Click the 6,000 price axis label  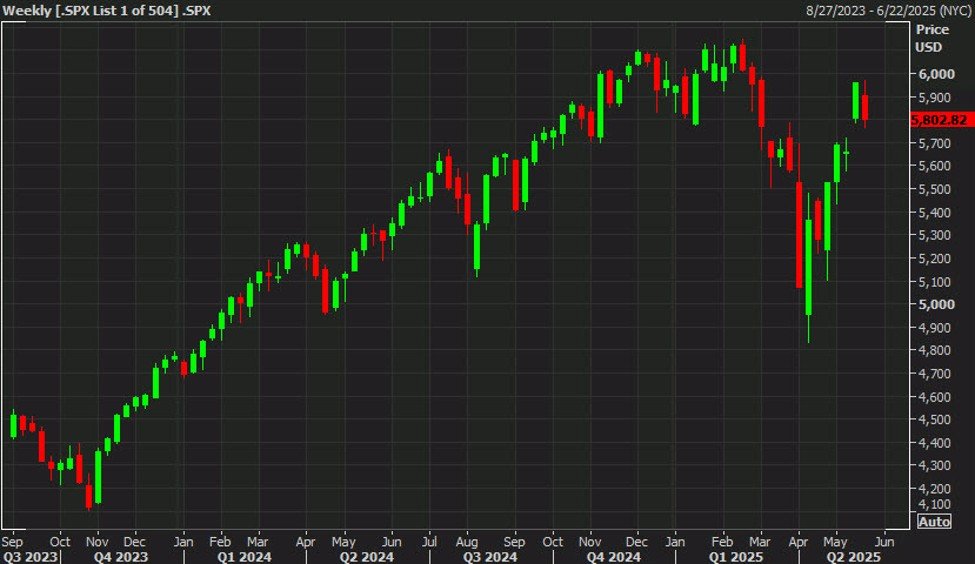(x=937, y=74)
